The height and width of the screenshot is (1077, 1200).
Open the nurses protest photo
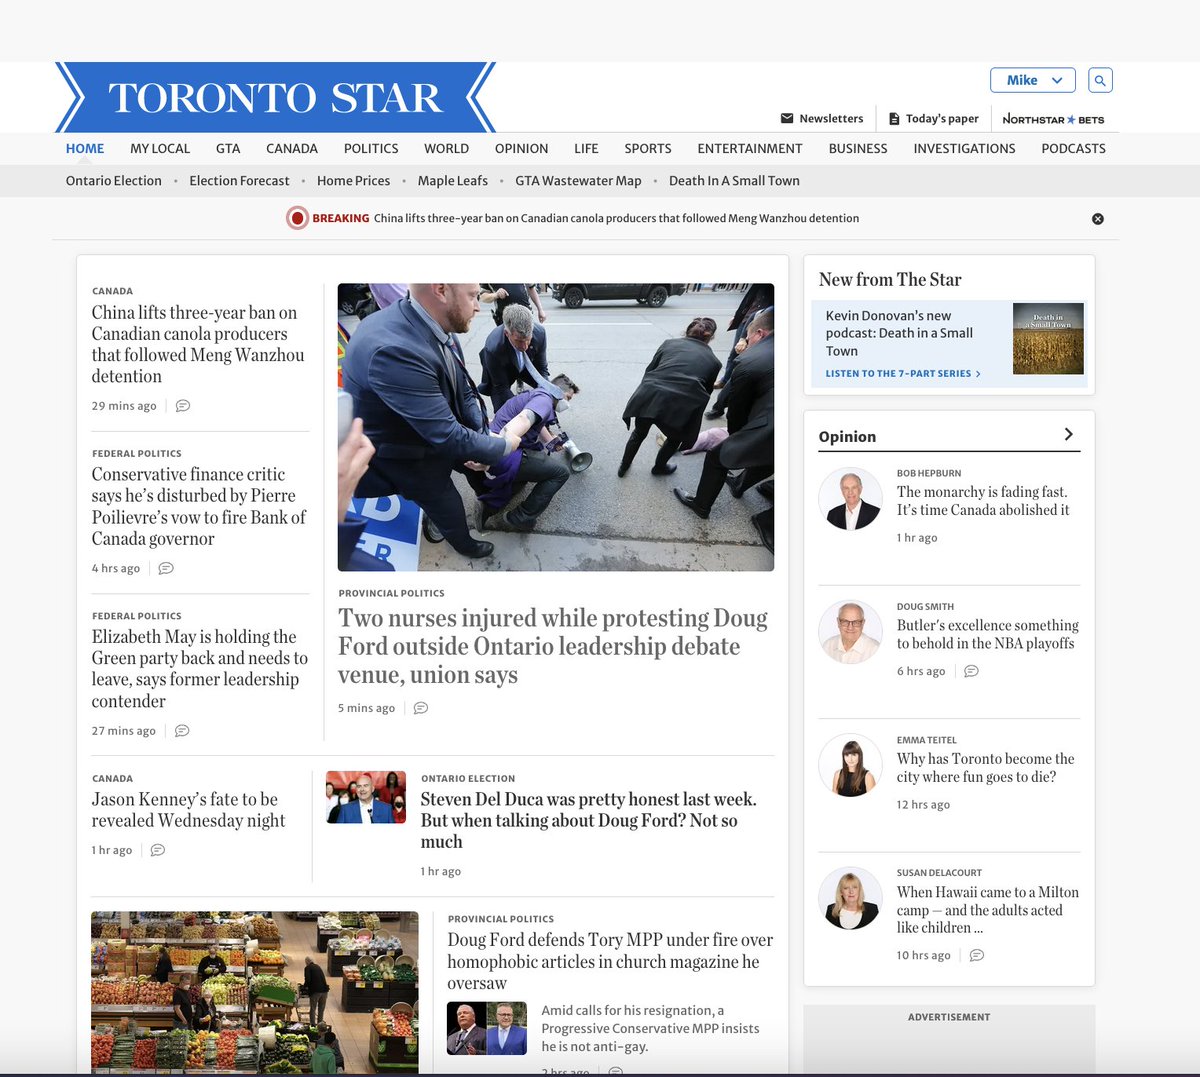[x=556, y=427]
